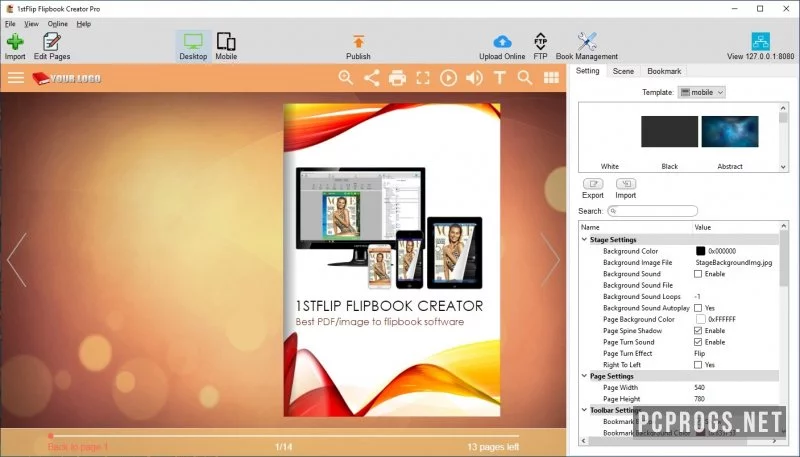Disable Page Spine Shadow checkbox
This screenshot has height=457, width=800.
click(698, 331)
